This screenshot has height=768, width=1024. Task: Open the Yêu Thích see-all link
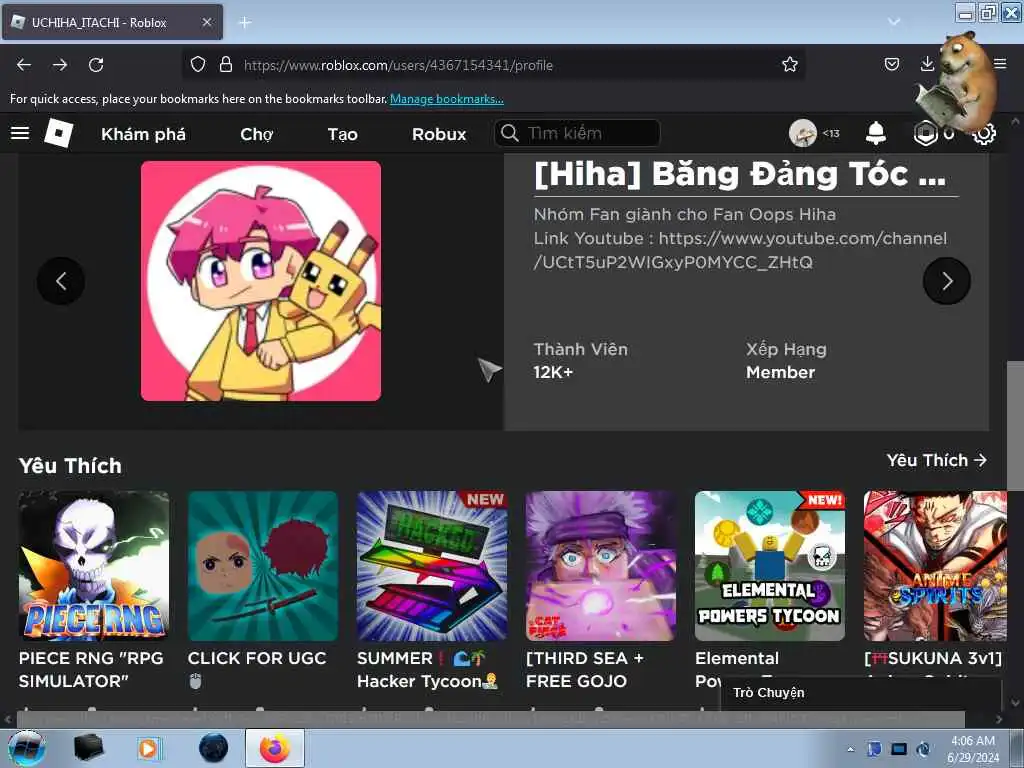(x=936, y=460)
